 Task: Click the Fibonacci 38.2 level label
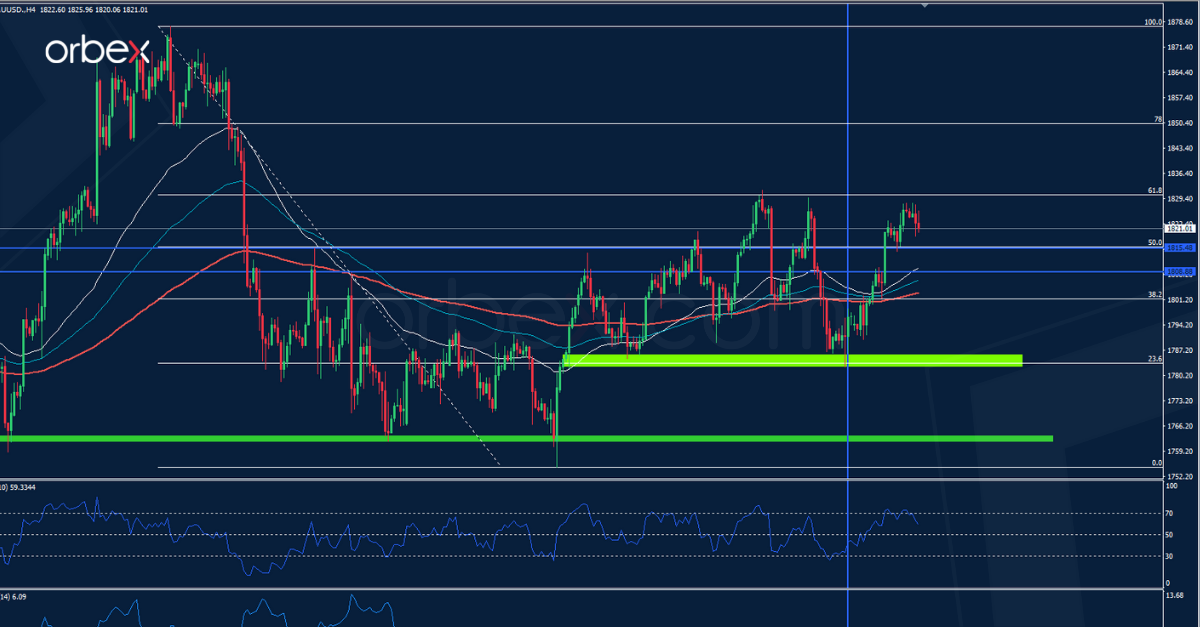point(1154,295)
